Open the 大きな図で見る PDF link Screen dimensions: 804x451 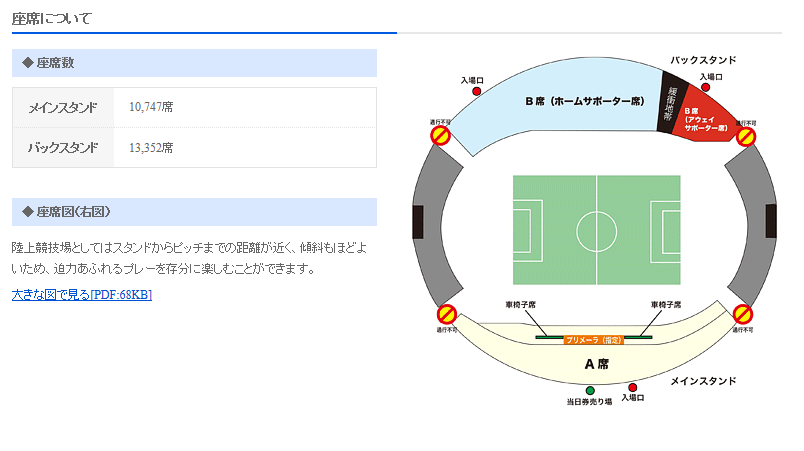pos(82,295)
